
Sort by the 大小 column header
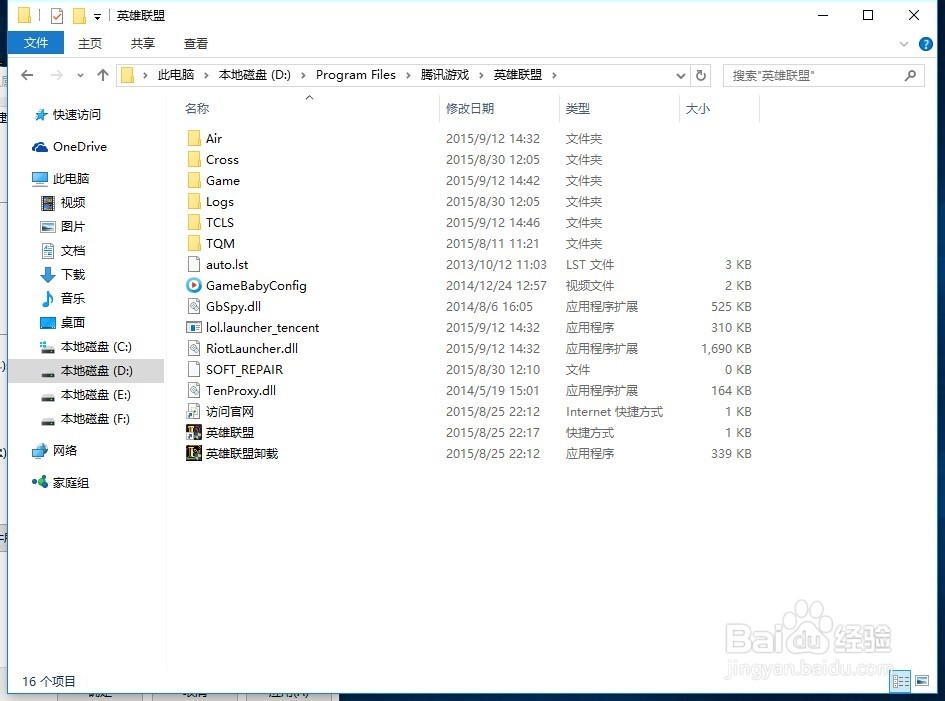(x=698, y=108)
